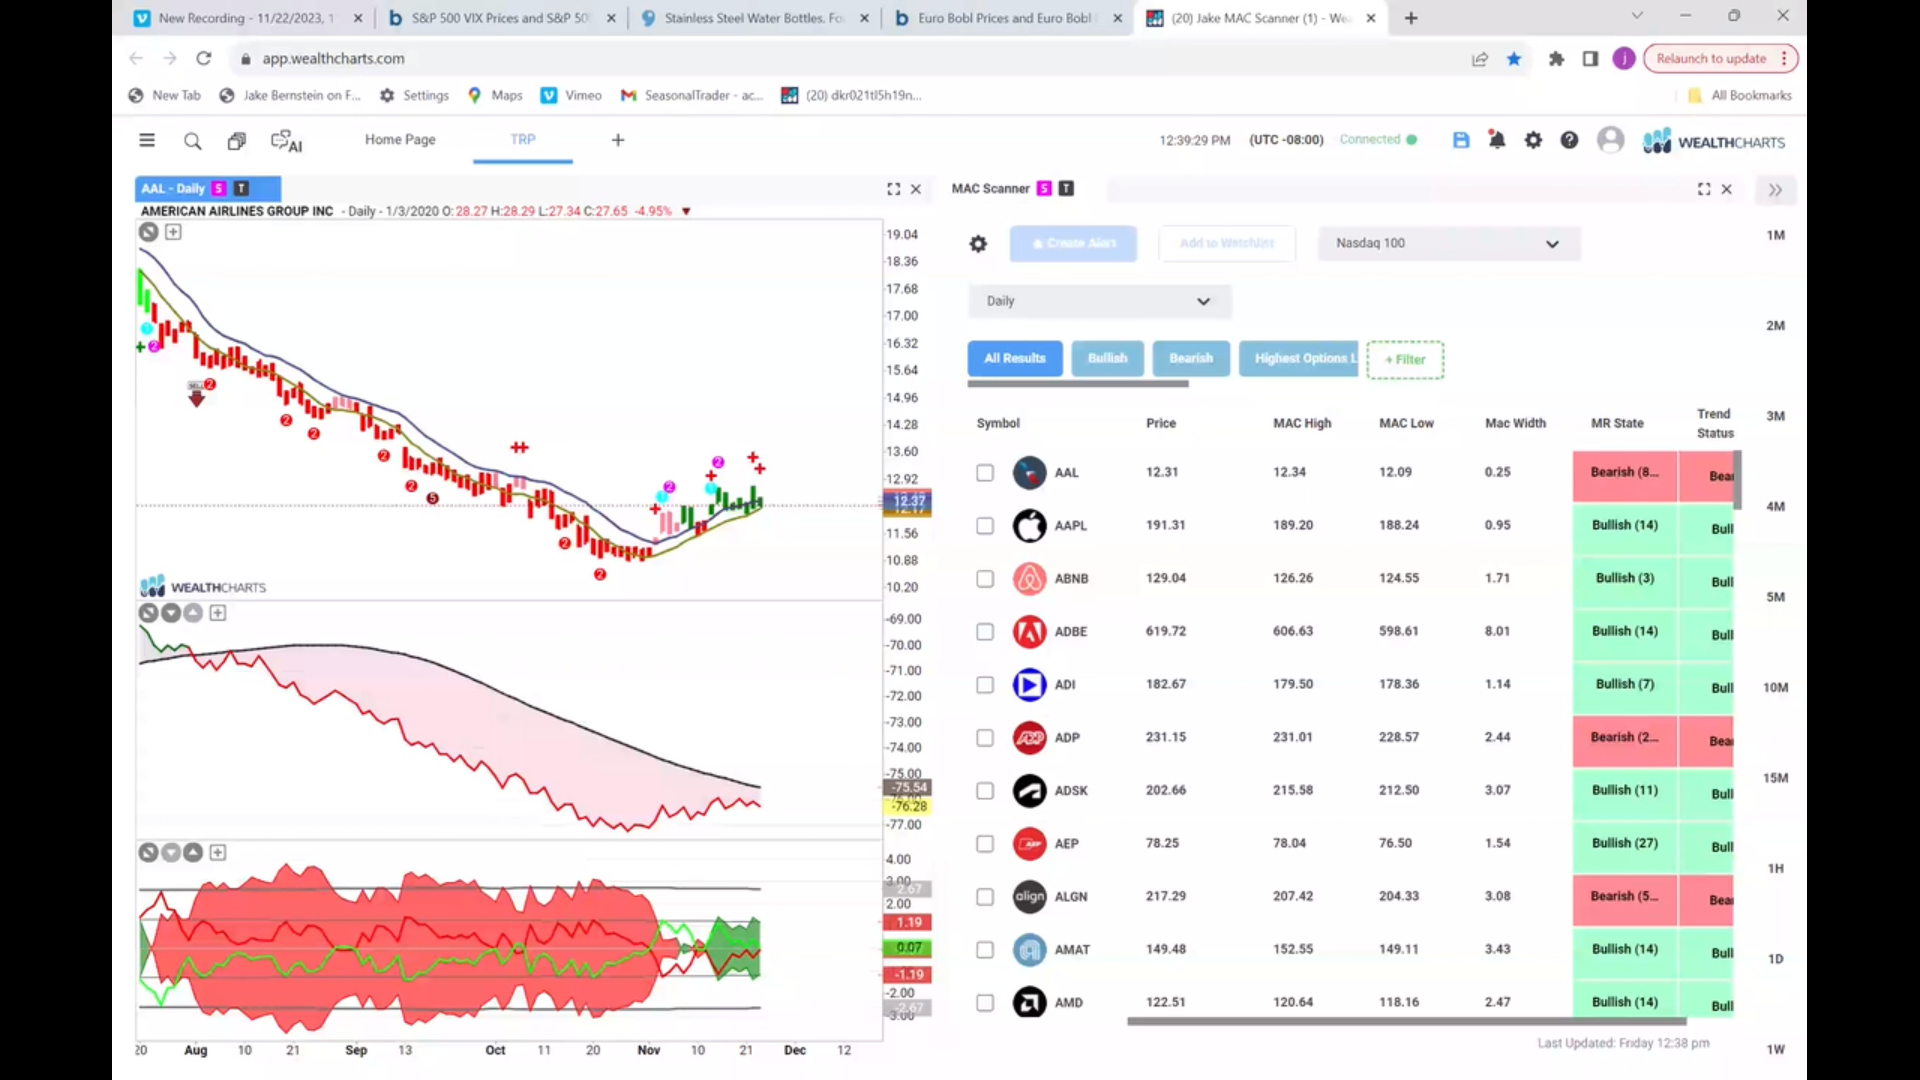
Task: Switch to Euro Bobl Prices browser tab
Action: [x=1006, y=18]
